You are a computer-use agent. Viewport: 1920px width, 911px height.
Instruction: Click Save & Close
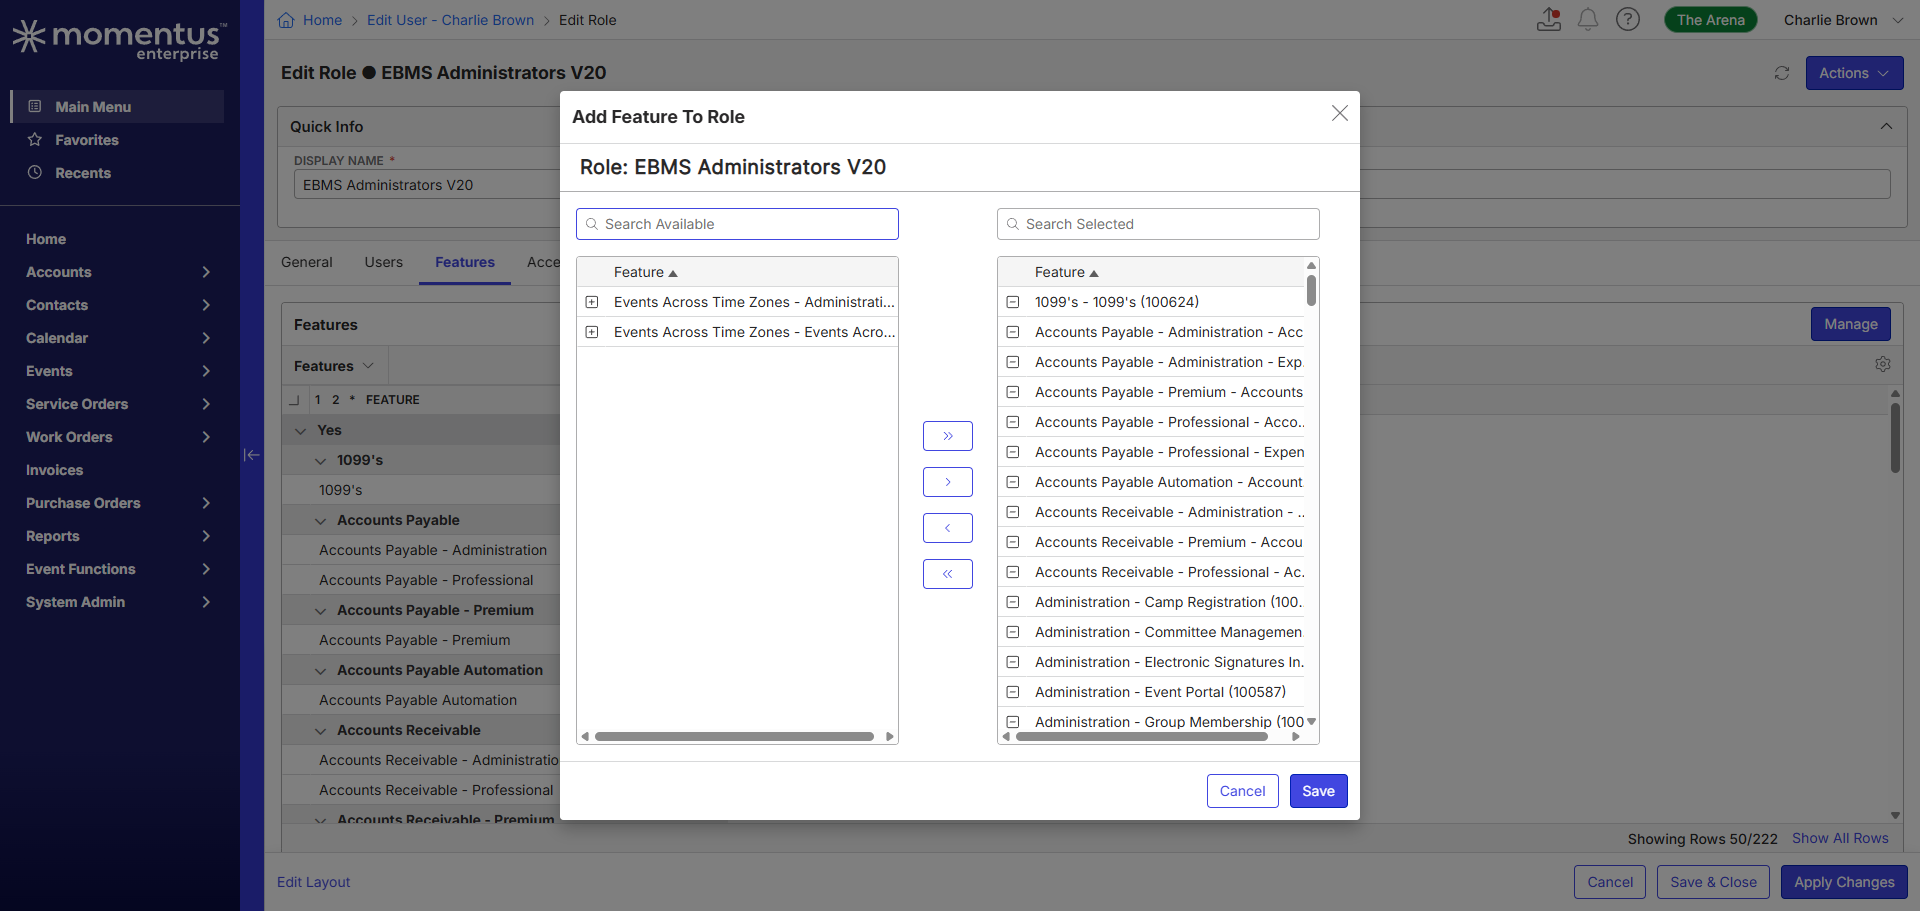point(1713,882)
